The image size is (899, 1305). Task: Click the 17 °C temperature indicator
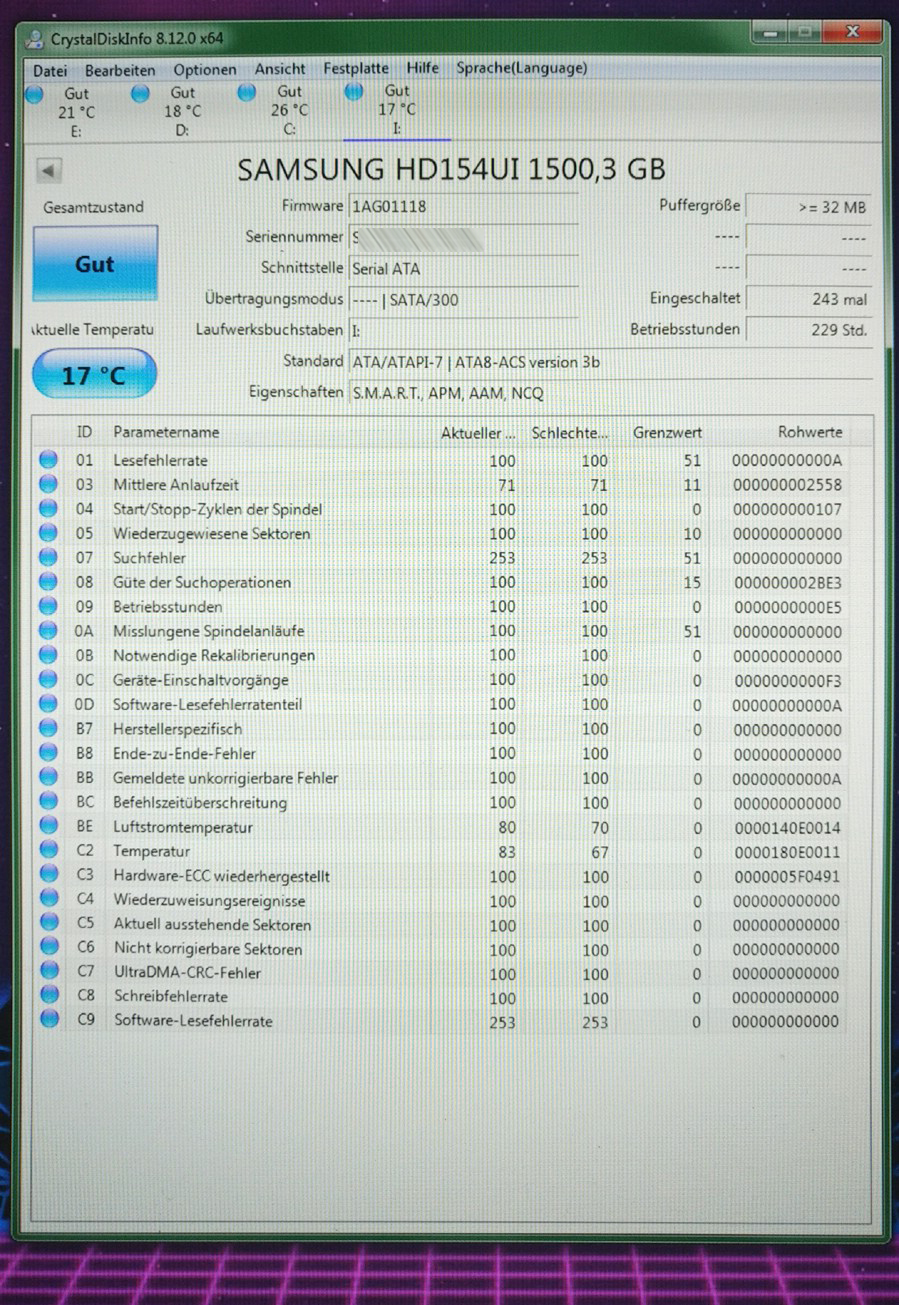point(94,375)
